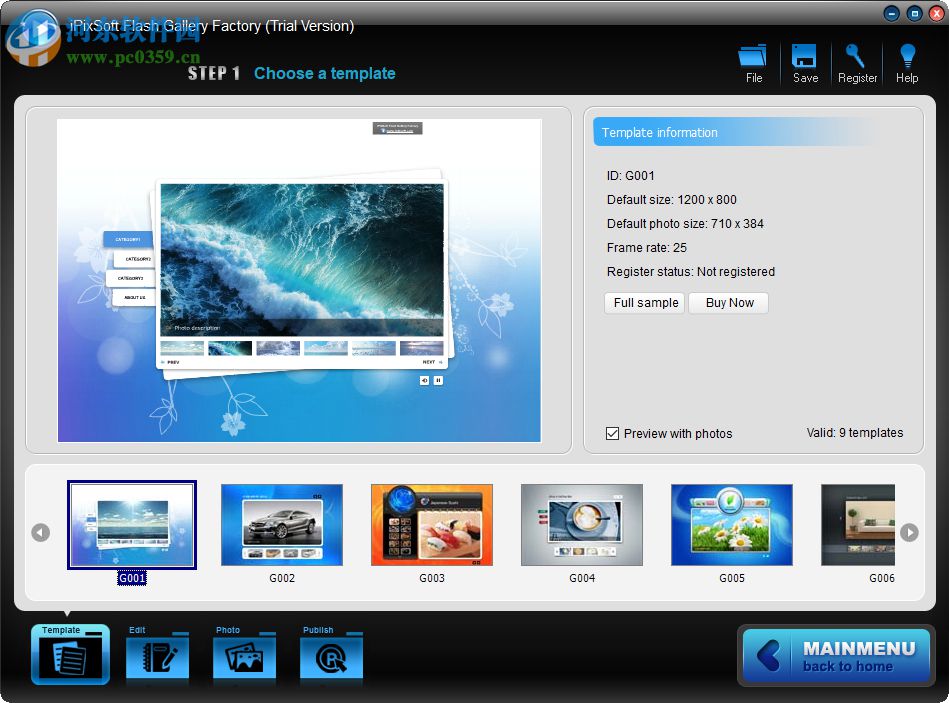Select the G002 car template thumbnail
This screenshot has width=949, height=703.
[281, 524]
